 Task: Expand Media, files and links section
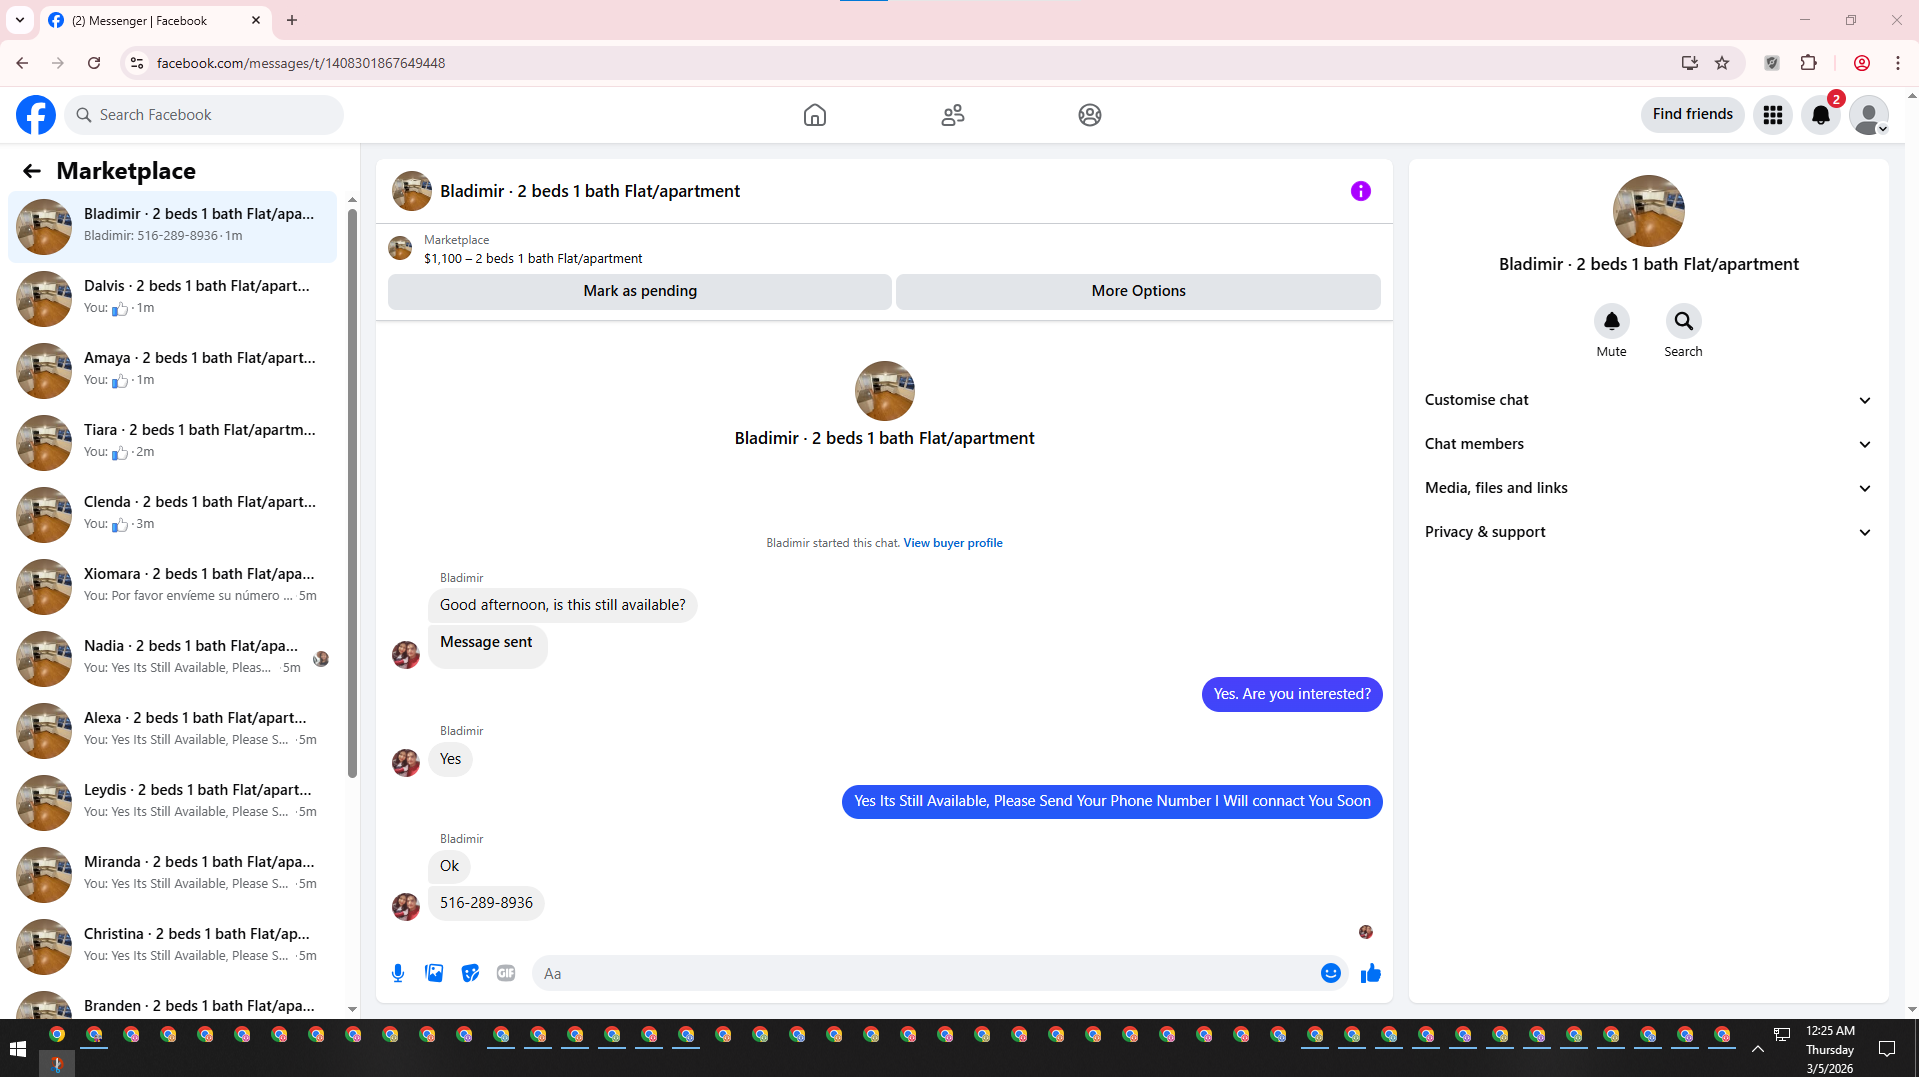(1648, 488)
